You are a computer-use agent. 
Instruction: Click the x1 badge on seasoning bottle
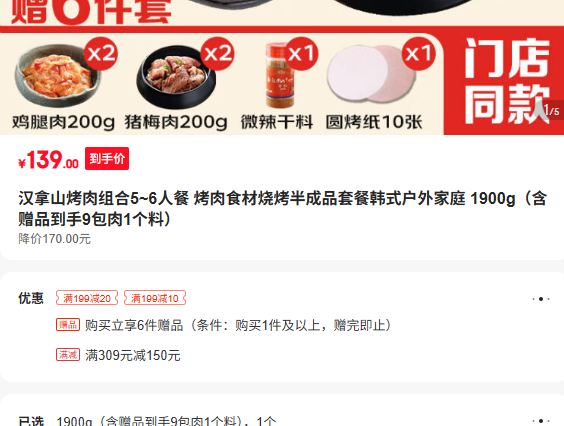(301, 54)
